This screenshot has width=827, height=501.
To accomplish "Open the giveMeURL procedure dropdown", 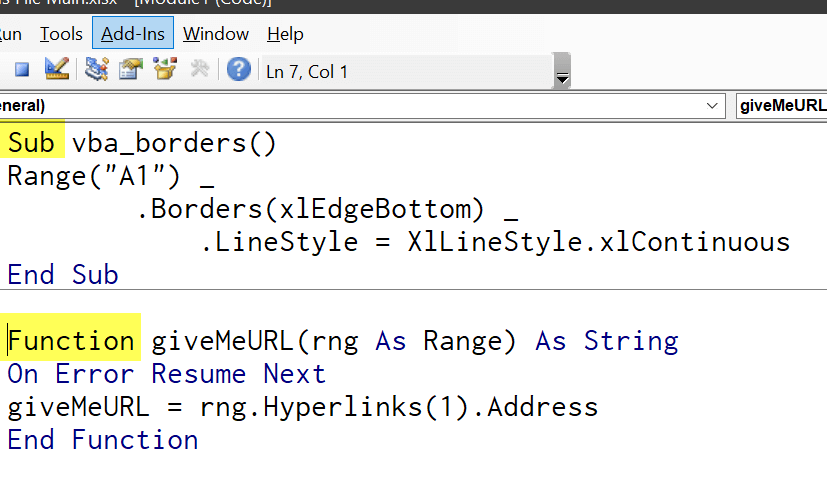I will click(780, 105).
